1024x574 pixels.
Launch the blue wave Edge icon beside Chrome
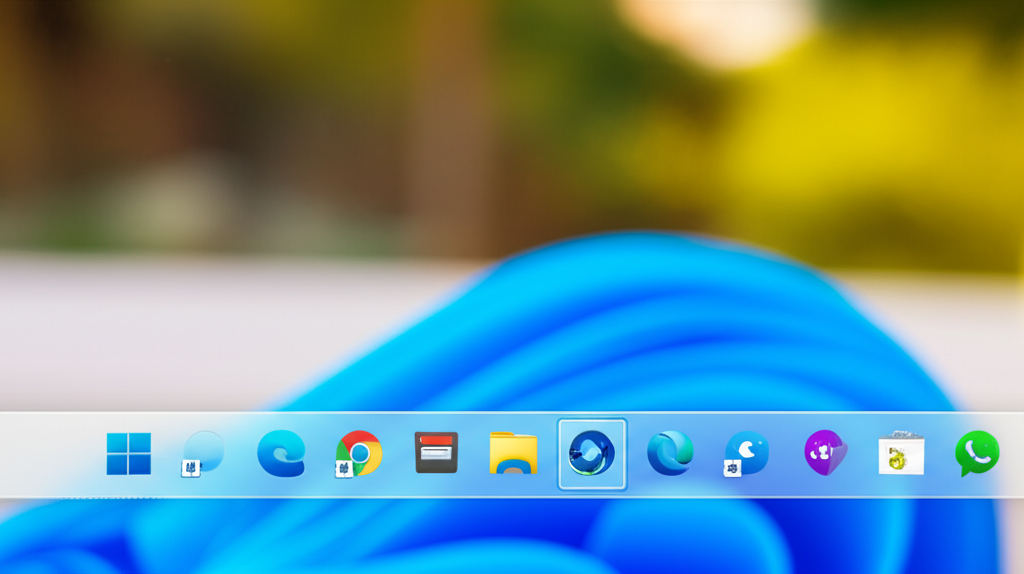tap(281, 453)
